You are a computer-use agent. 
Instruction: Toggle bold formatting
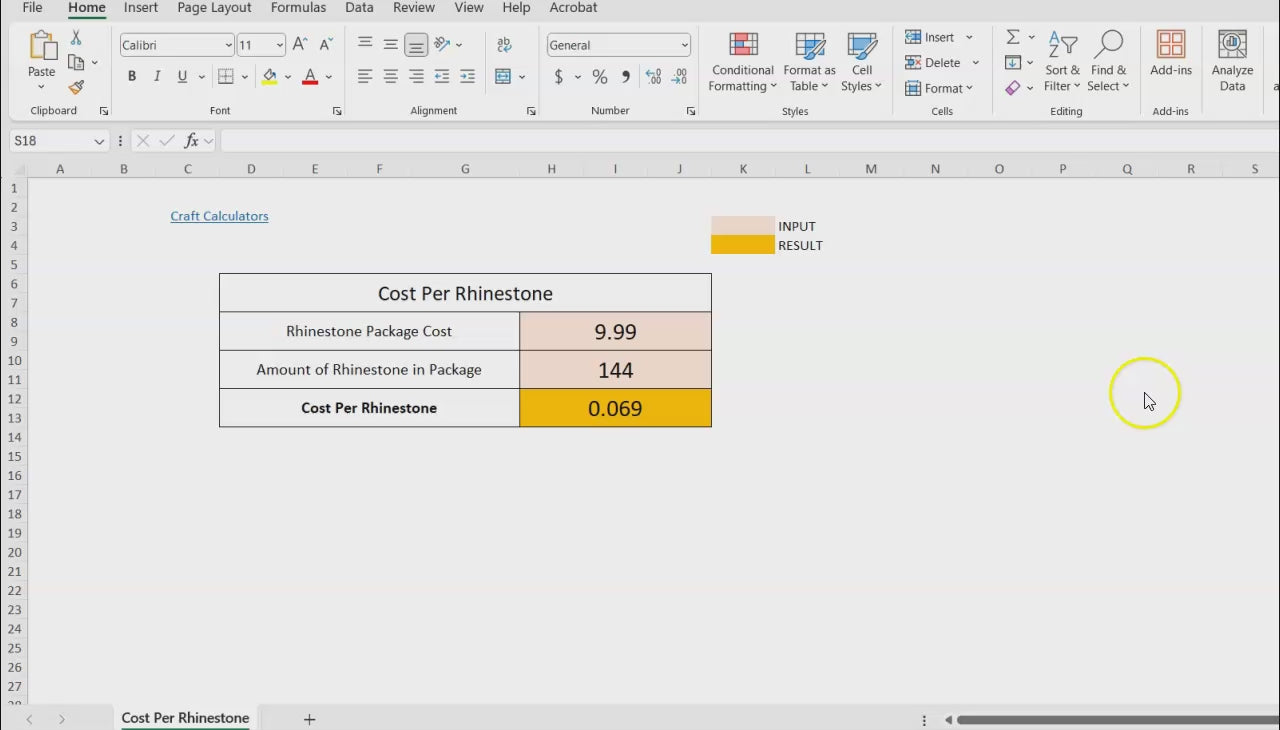pos(132,77)
